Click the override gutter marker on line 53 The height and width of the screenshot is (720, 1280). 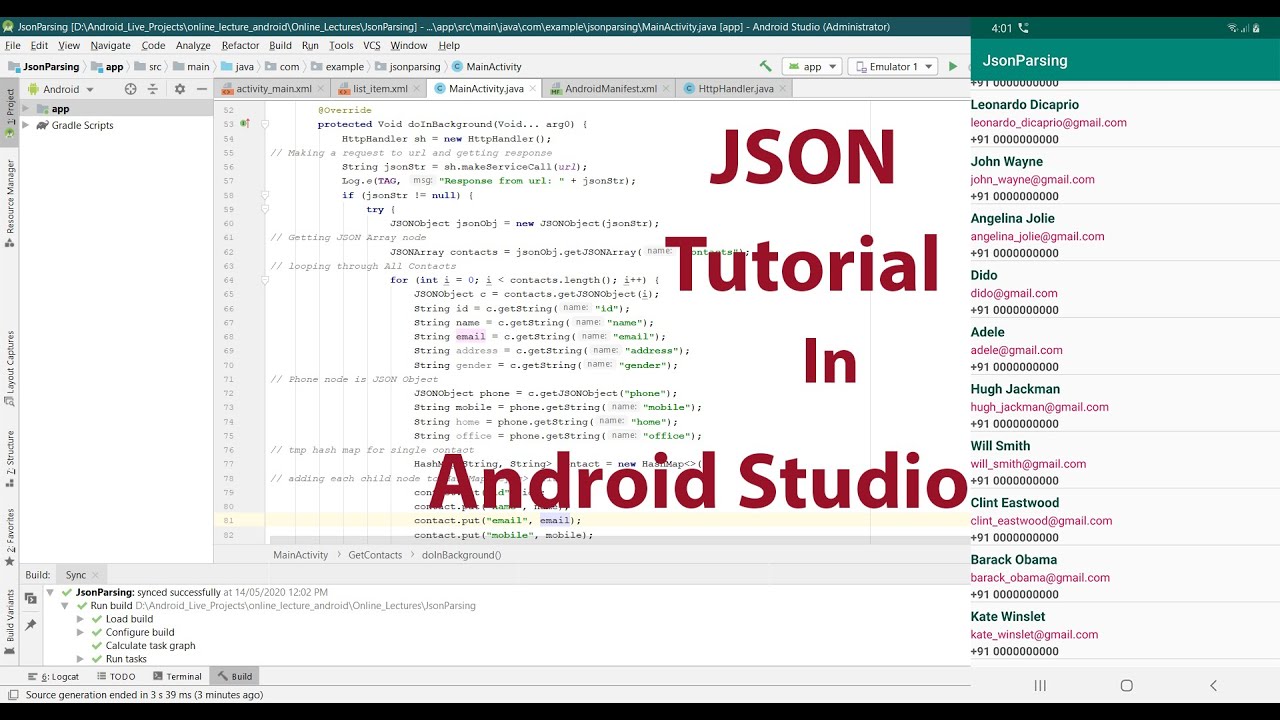point(245,124)
